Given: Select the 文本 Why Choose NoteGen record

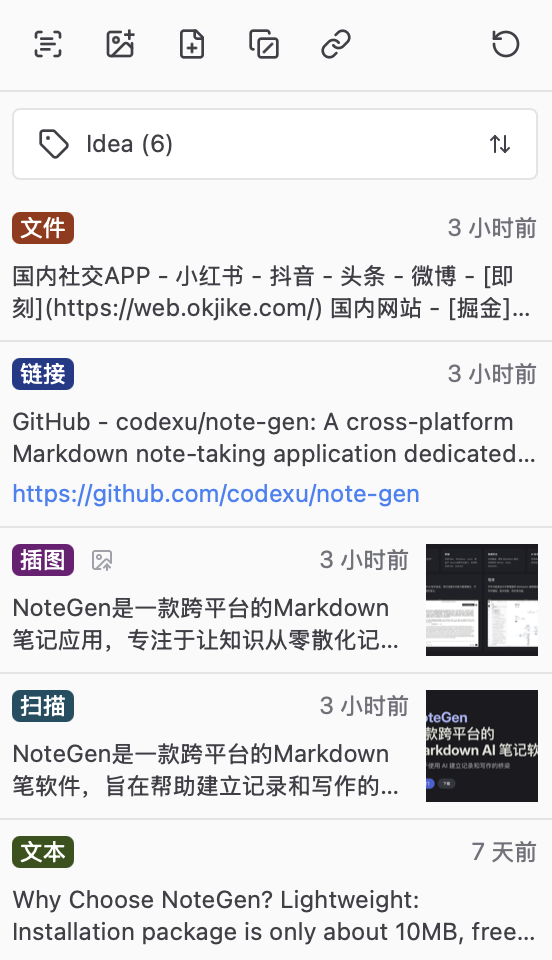Looking at the screenshot, I should (x=275, y=890).
